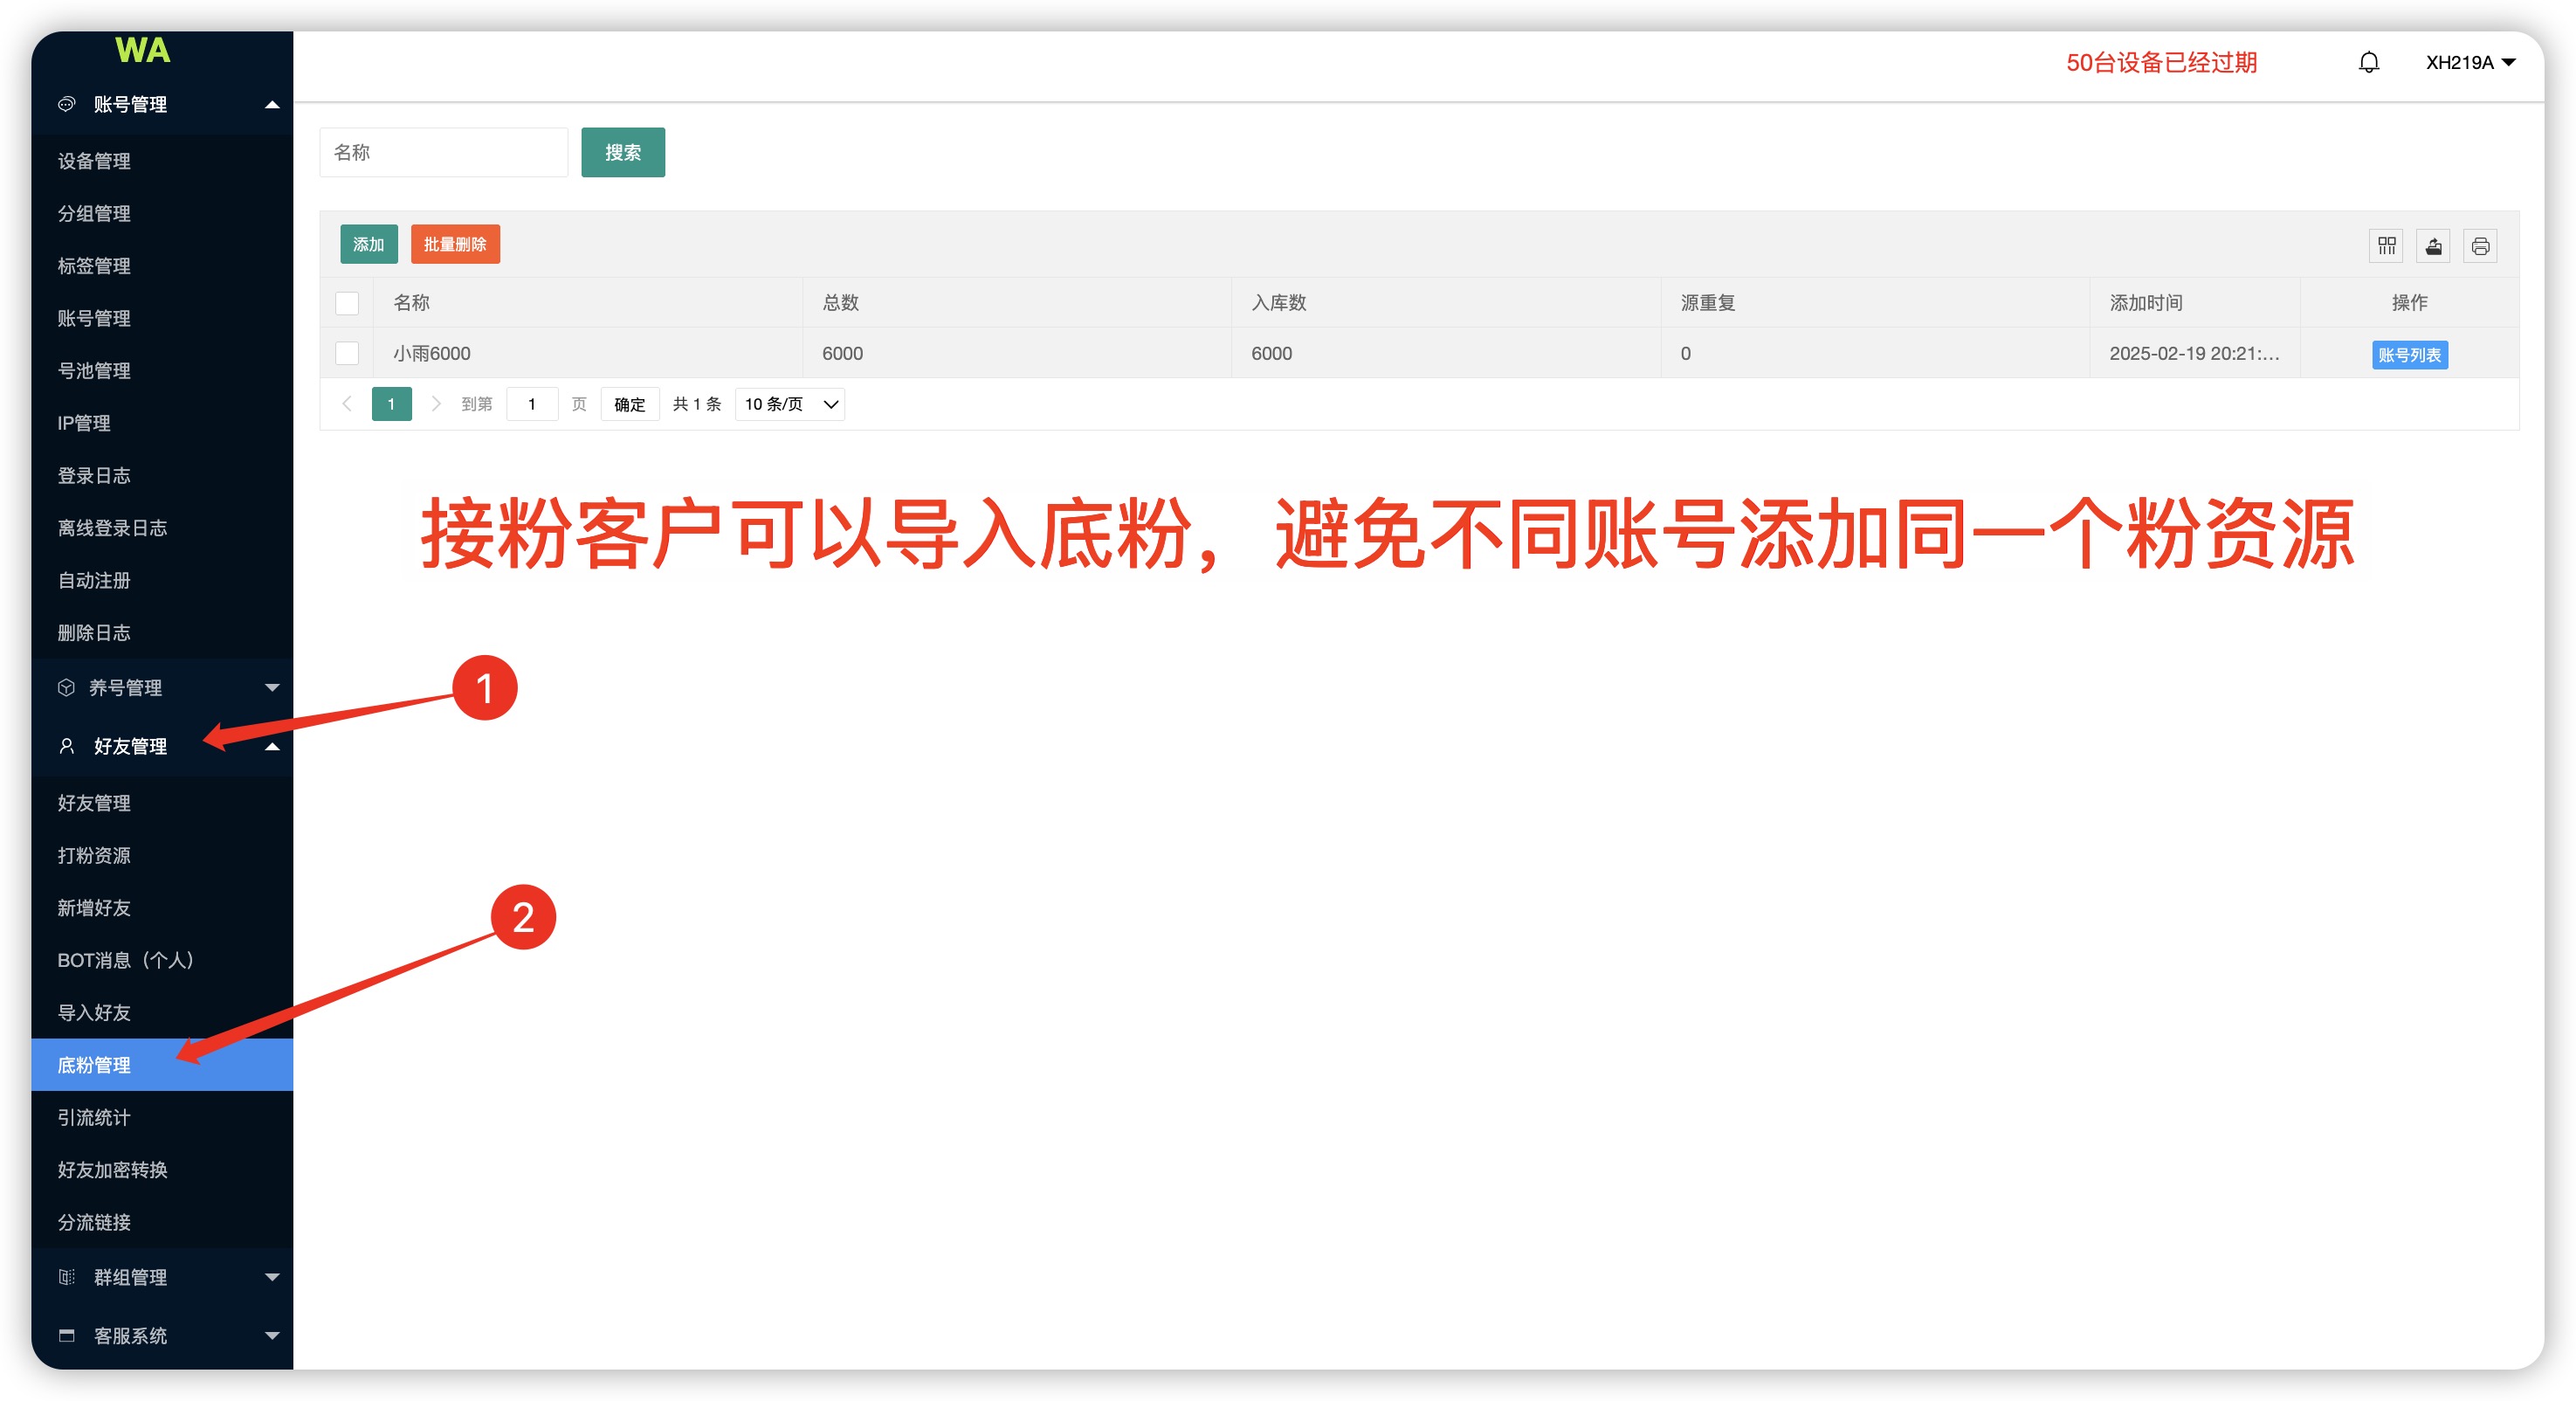Click the orange 批量删除 button

(455, 244)
